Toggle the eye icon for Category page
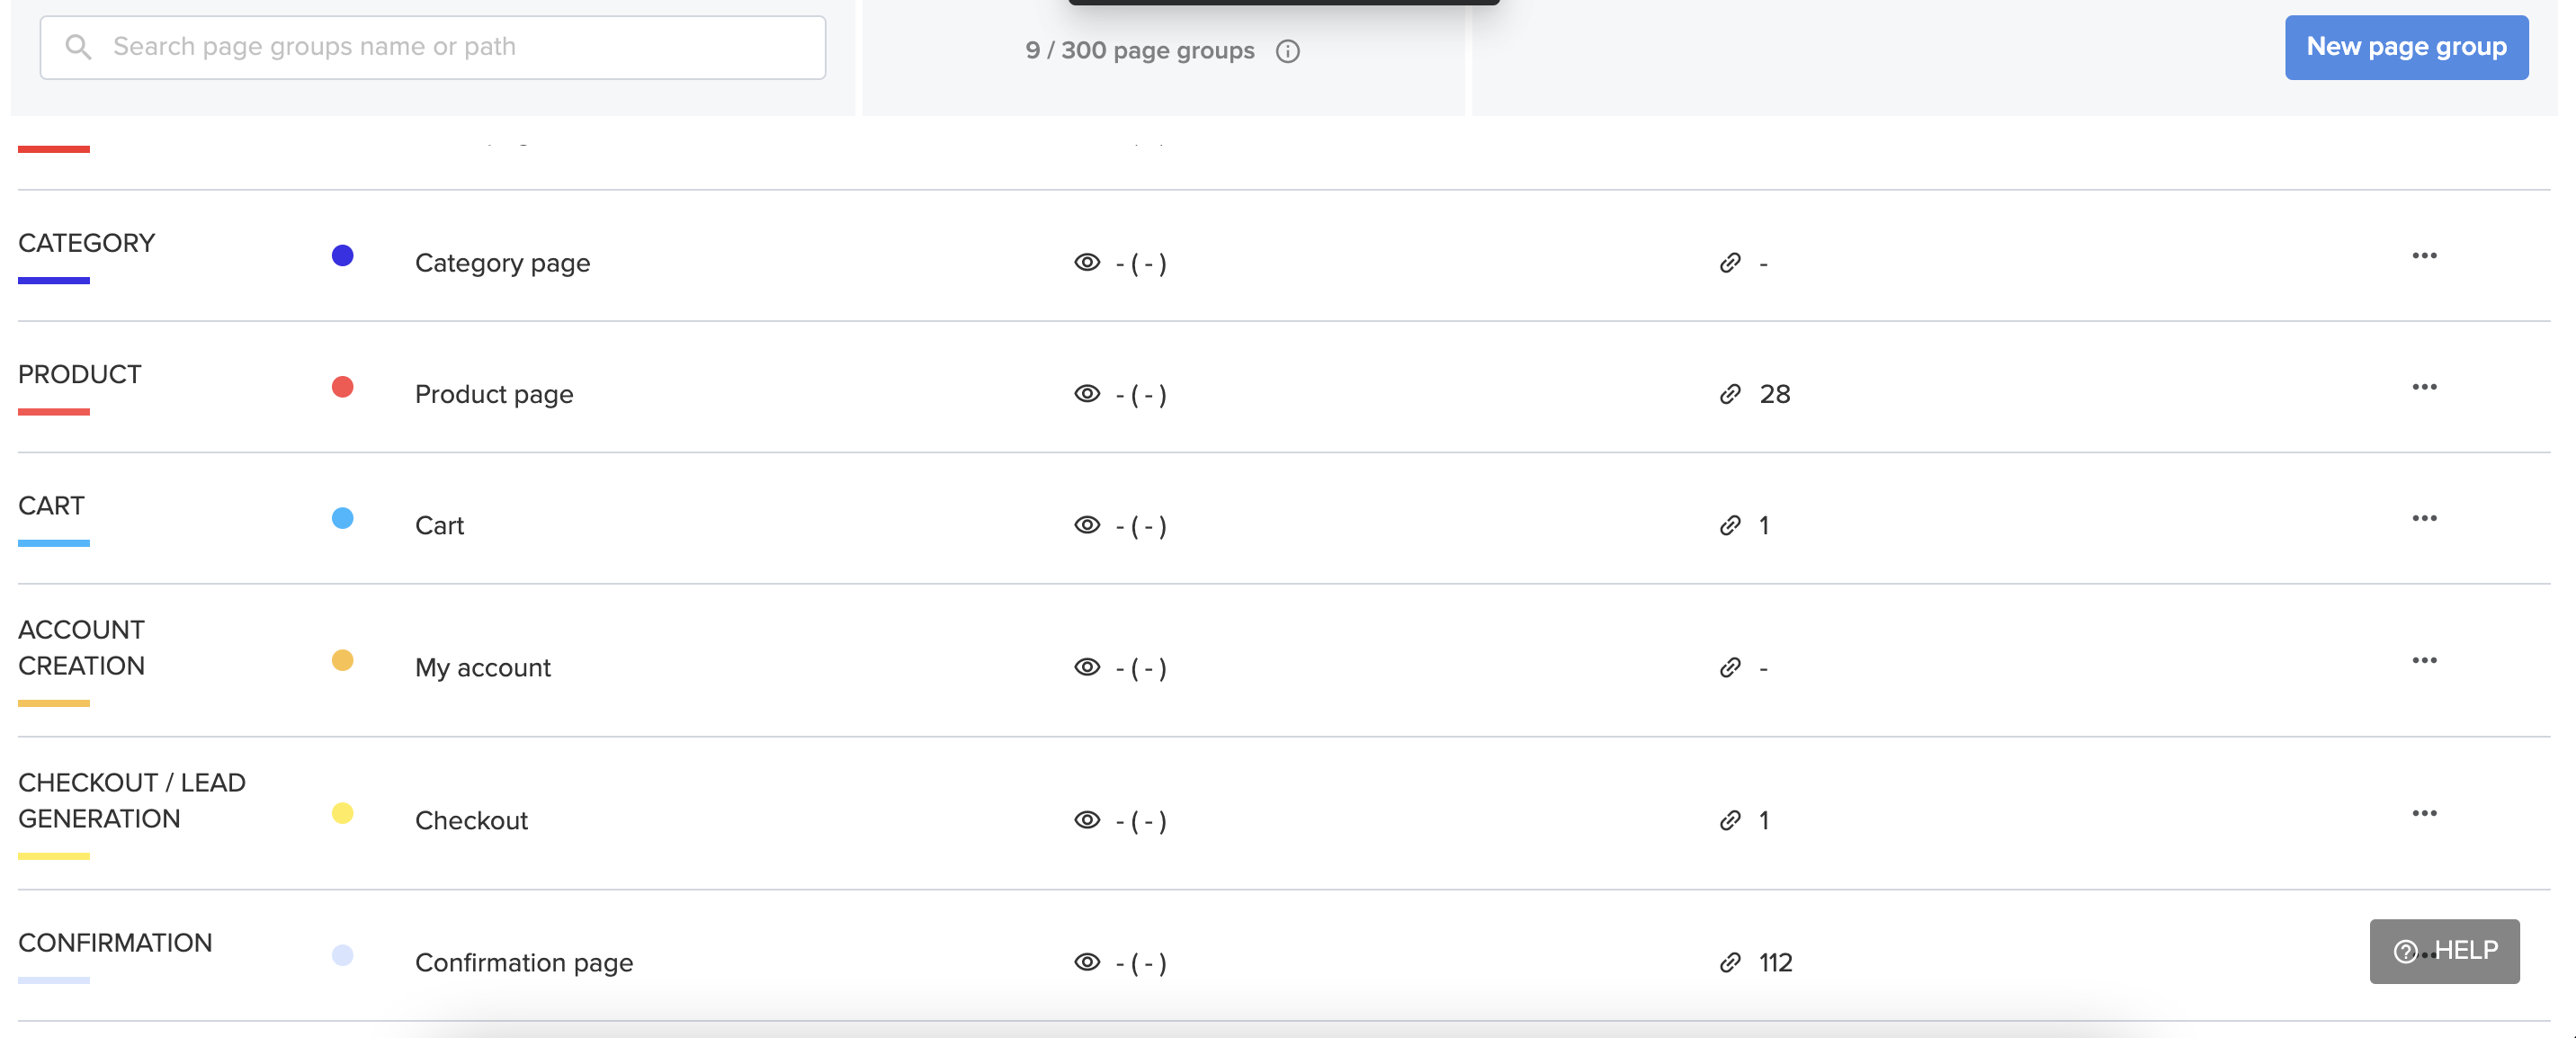 [x=1087, y=262]
